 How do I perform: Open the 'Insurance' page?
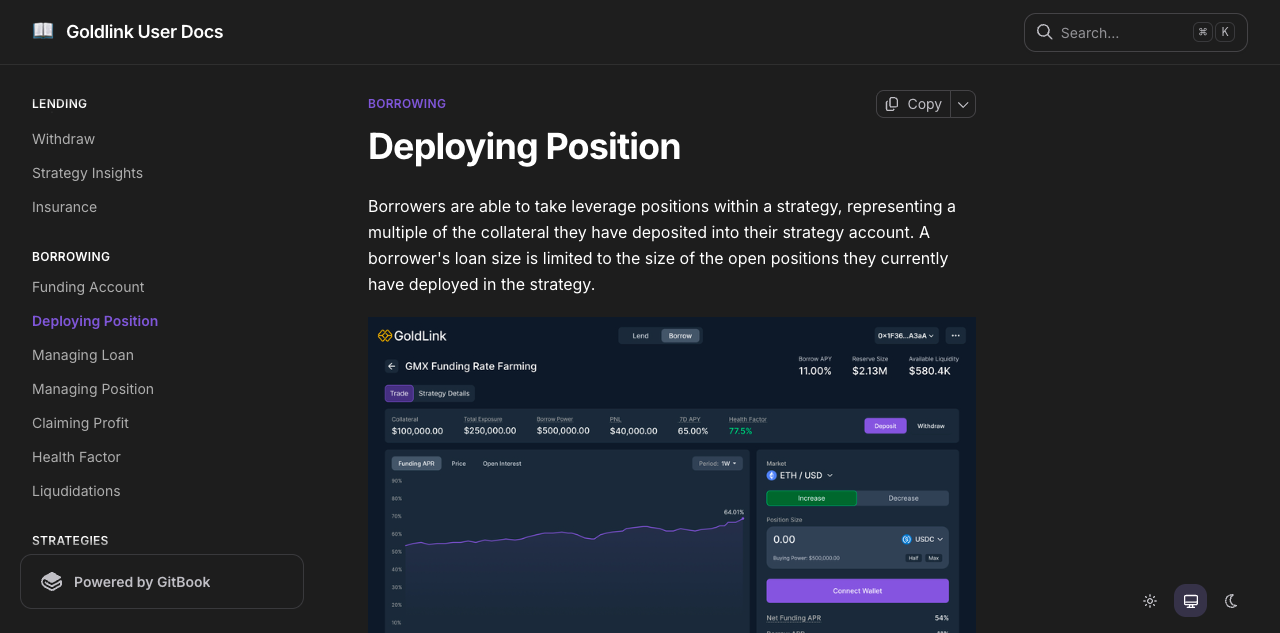pyautogui.click(x=64, y=207)
